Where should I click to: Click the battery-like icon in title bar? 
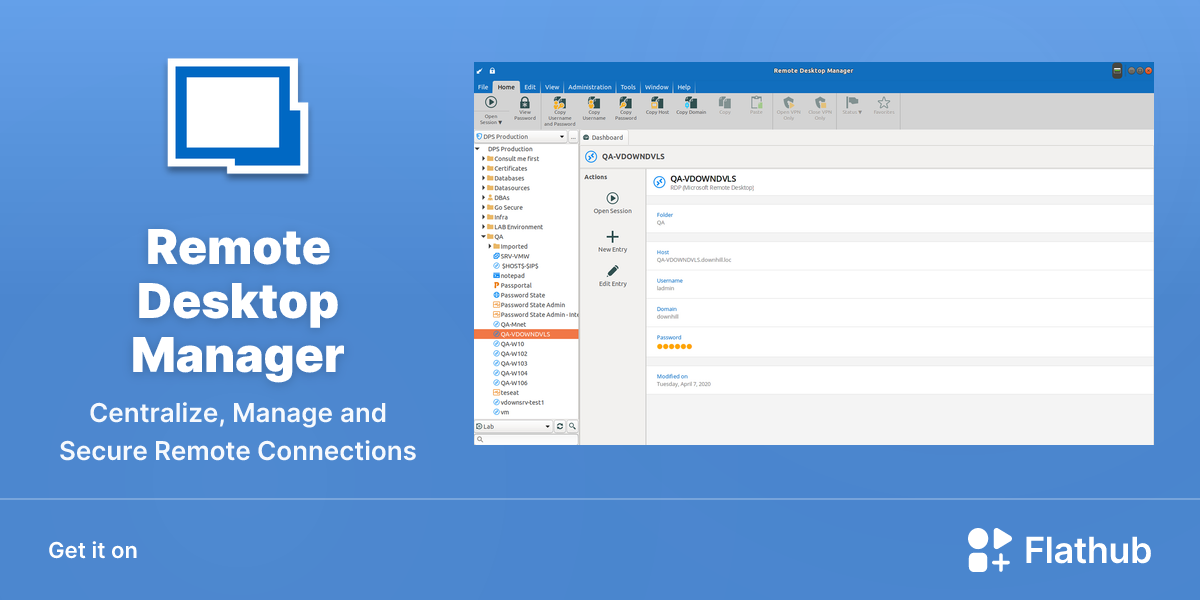click(1117, 71)
